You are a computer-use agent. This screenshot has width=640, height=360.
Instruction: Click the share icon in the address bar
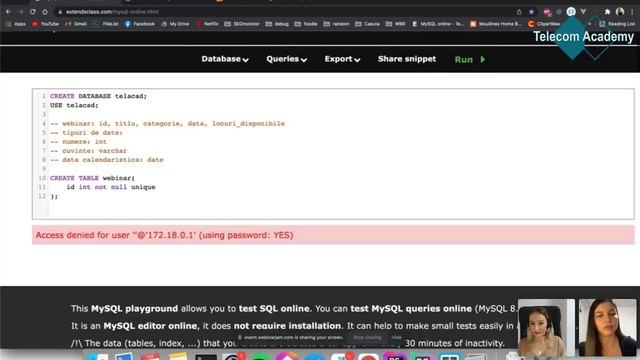[x=519, y=12]
